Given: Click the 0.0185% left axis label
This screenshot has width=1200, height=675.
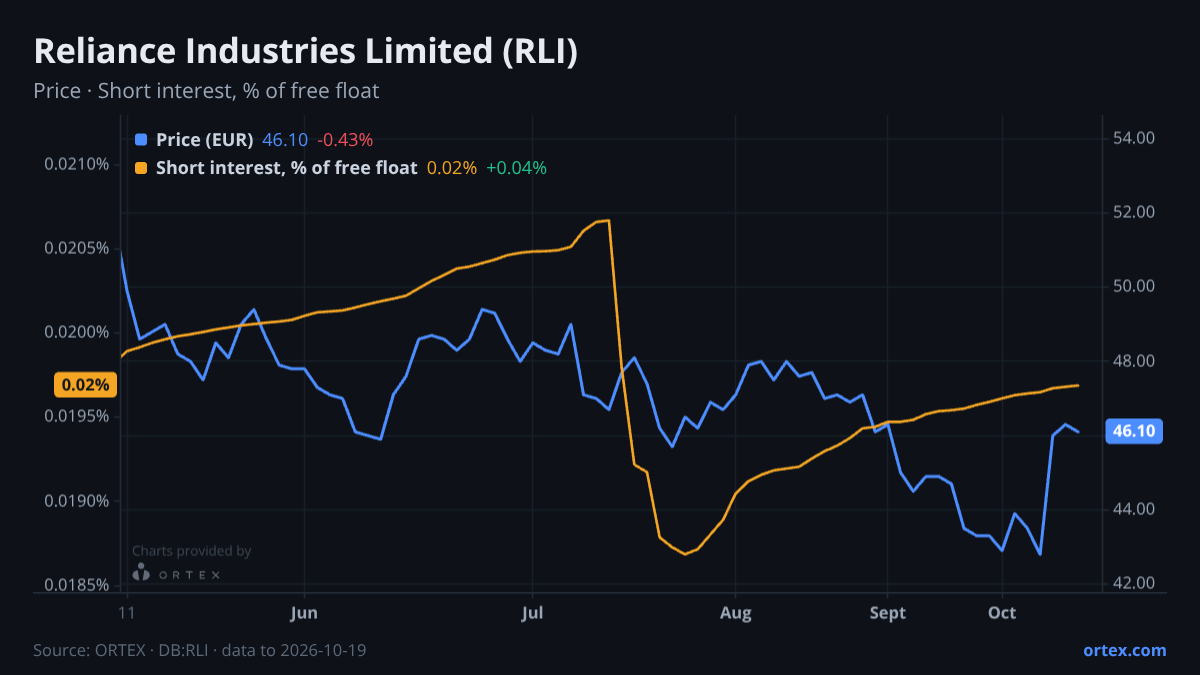Looking at the screenshot, I should [77, 585].
